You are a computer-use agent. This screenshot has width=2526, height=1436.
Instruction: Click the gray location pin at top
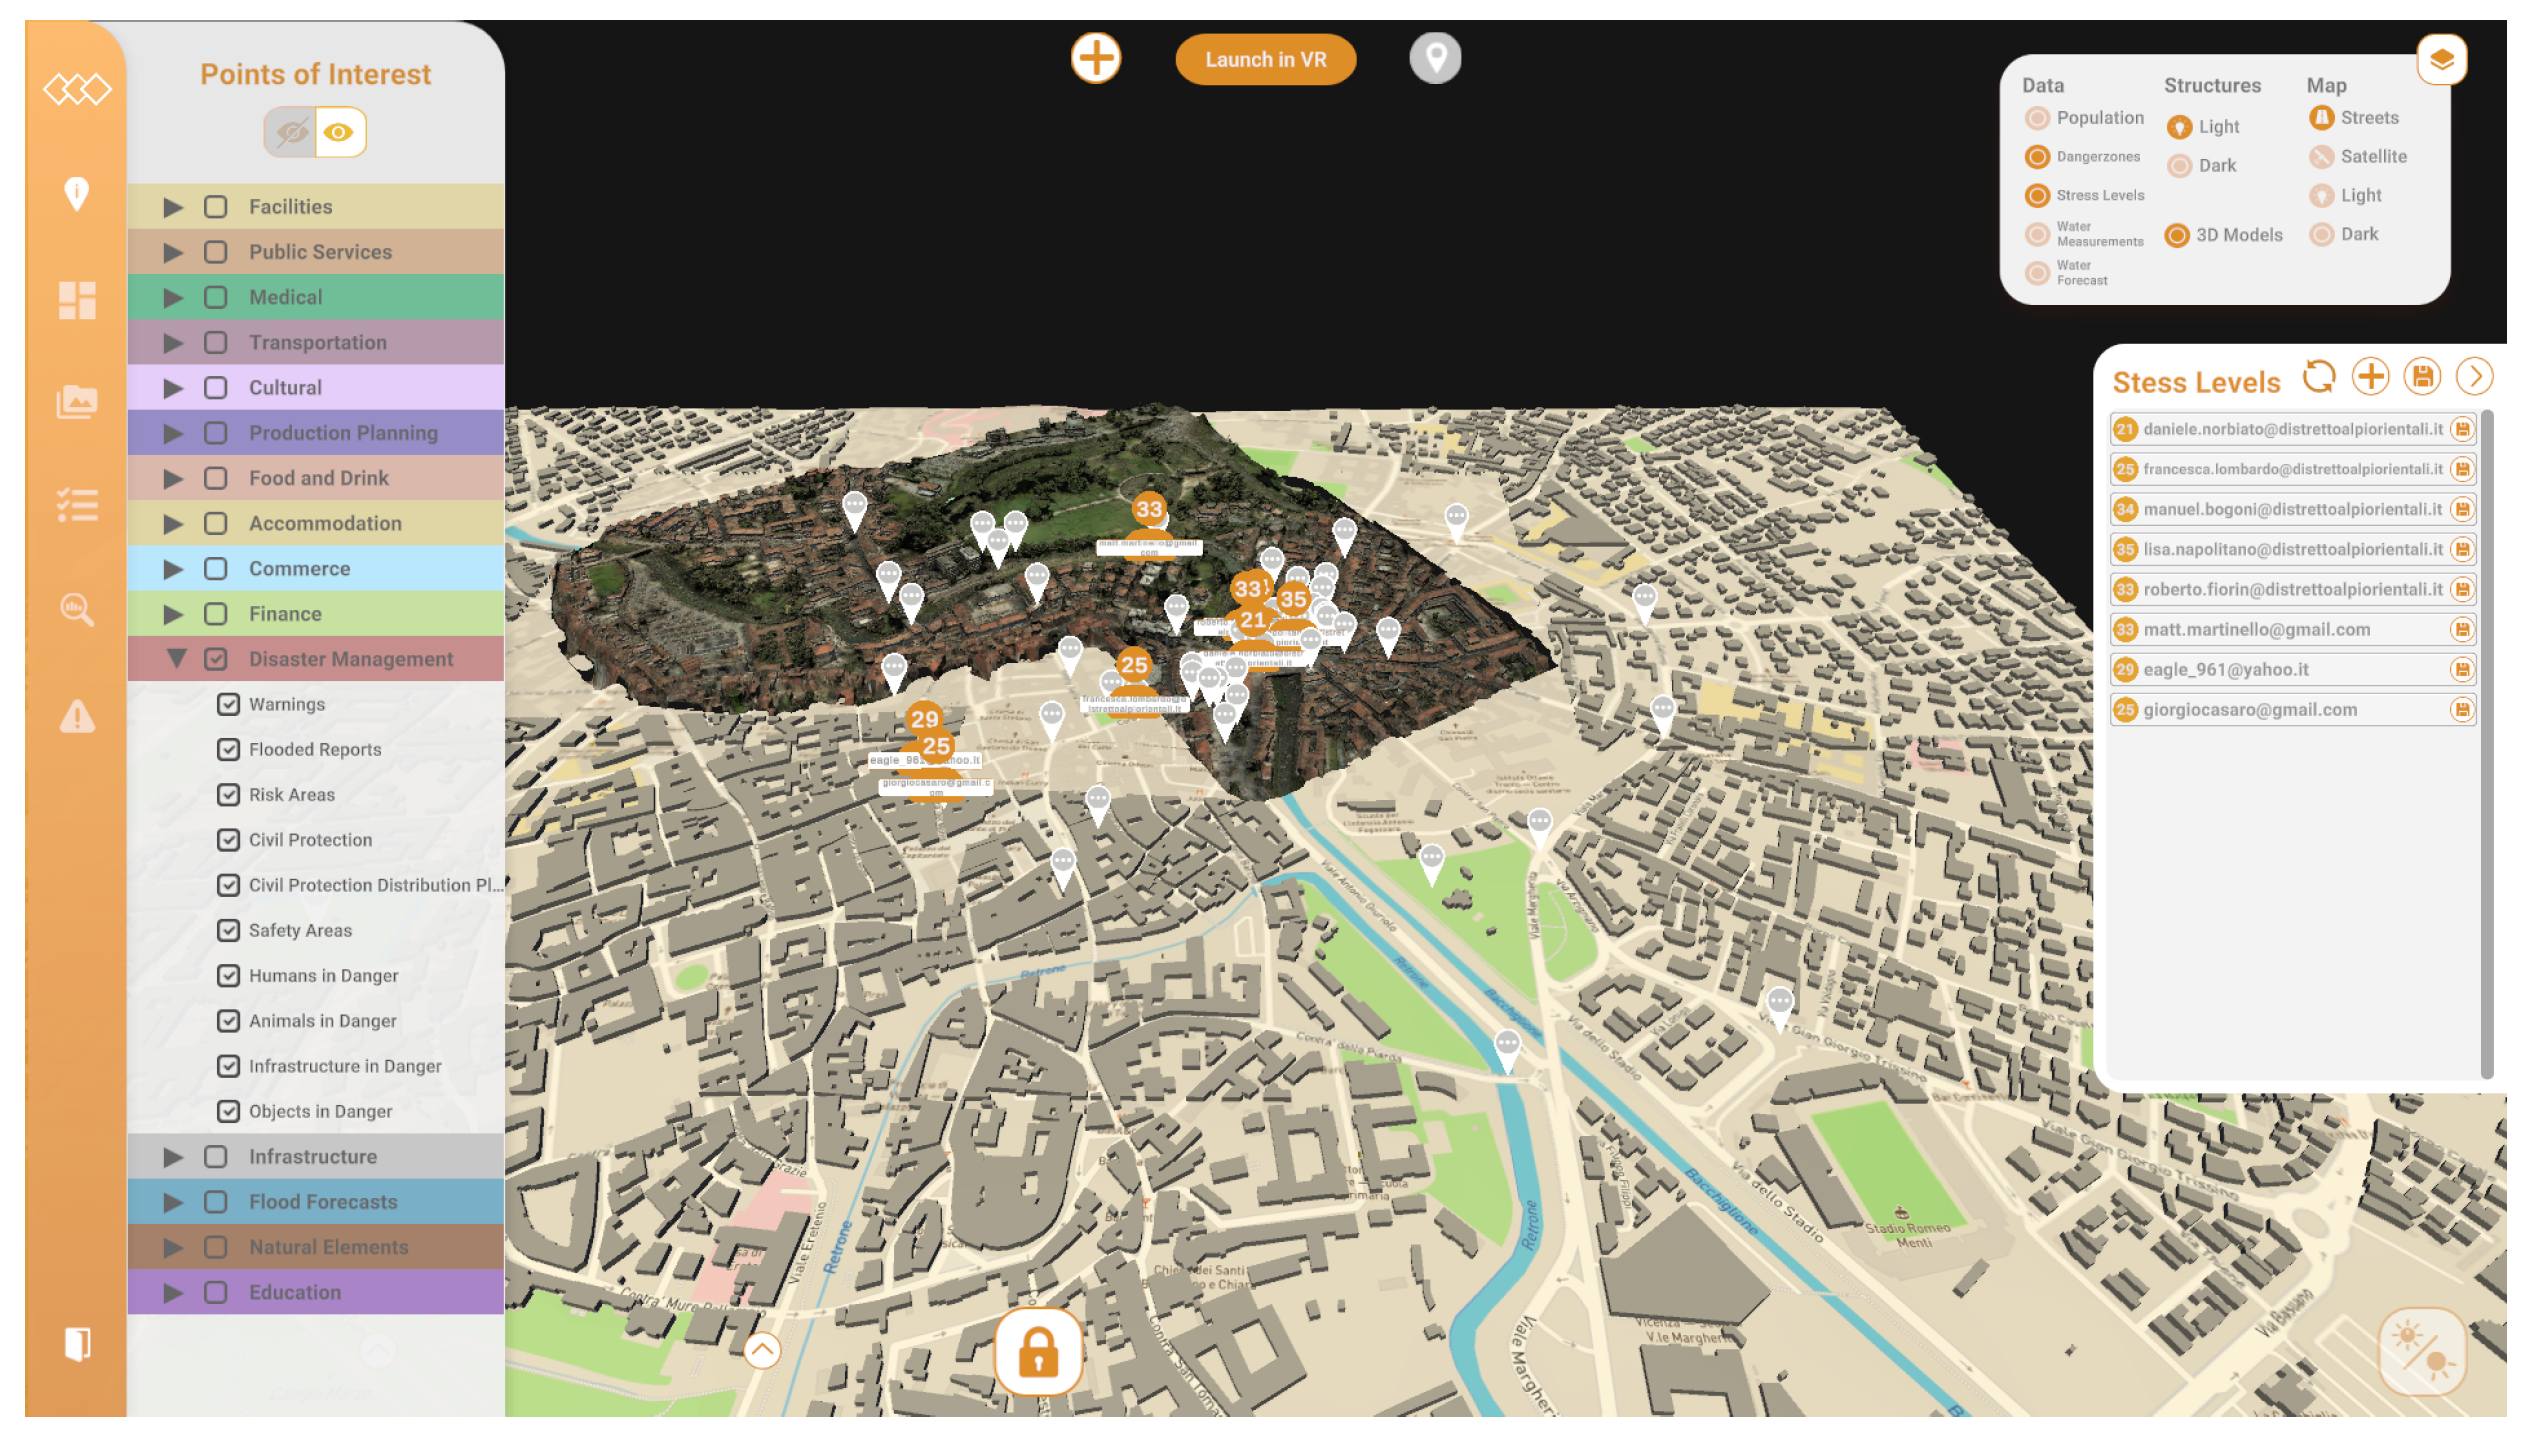1435,58
